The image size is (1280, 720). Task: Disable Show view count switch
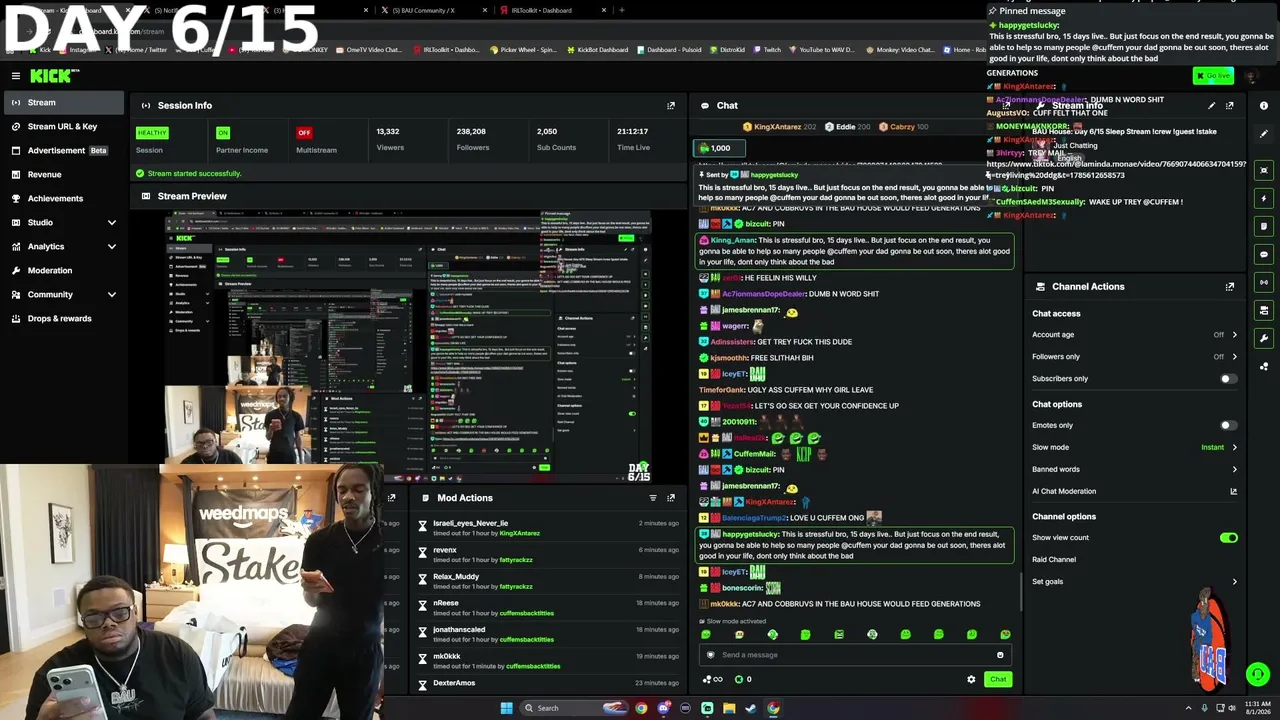pyautogui.click(x=1228, y=538)
